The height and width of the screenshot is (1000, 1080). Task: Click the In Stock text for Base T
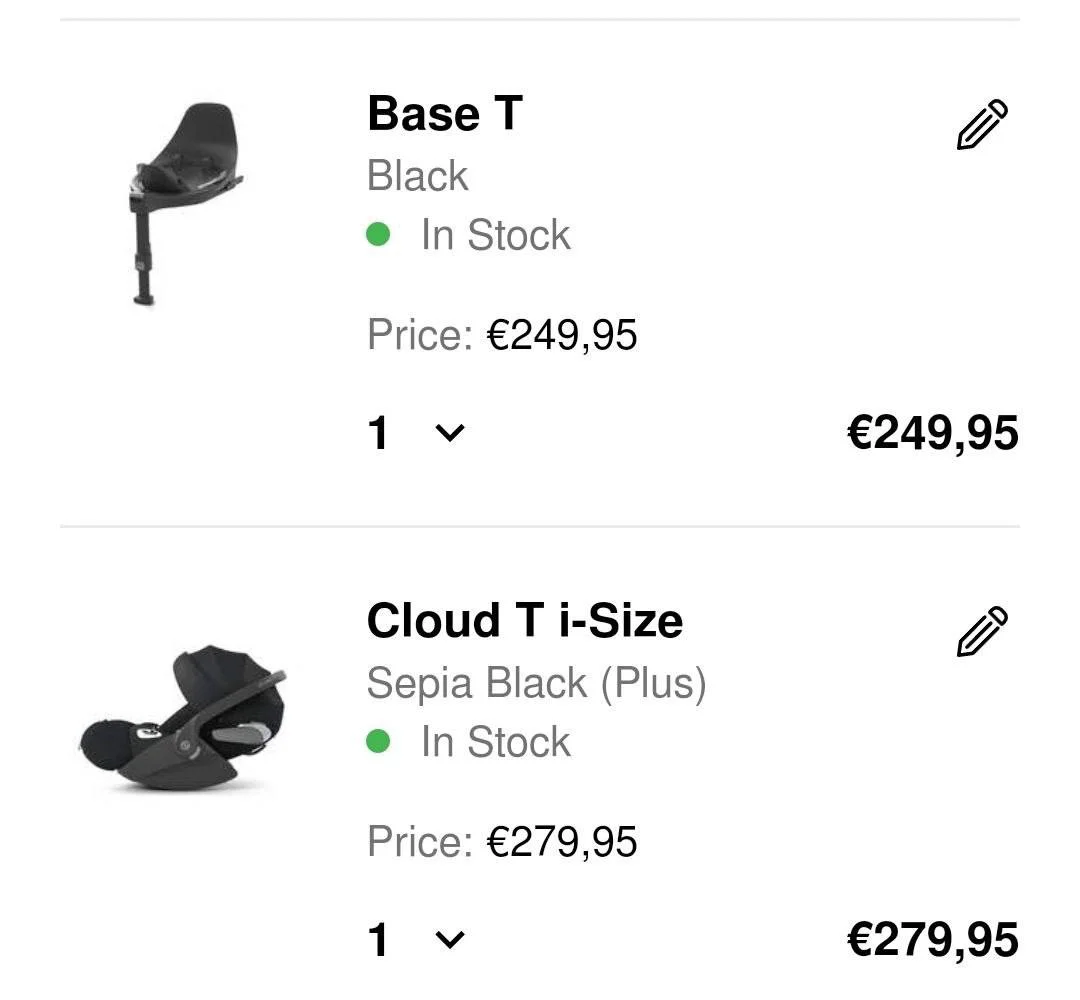(495, 235)
